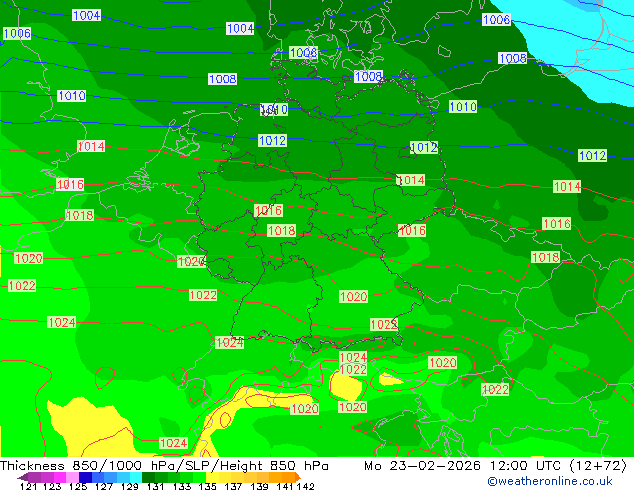The height and width of the screenshot is (490, 634).
Task: Click the purple arrow at legend's left end
Action: 23,477
